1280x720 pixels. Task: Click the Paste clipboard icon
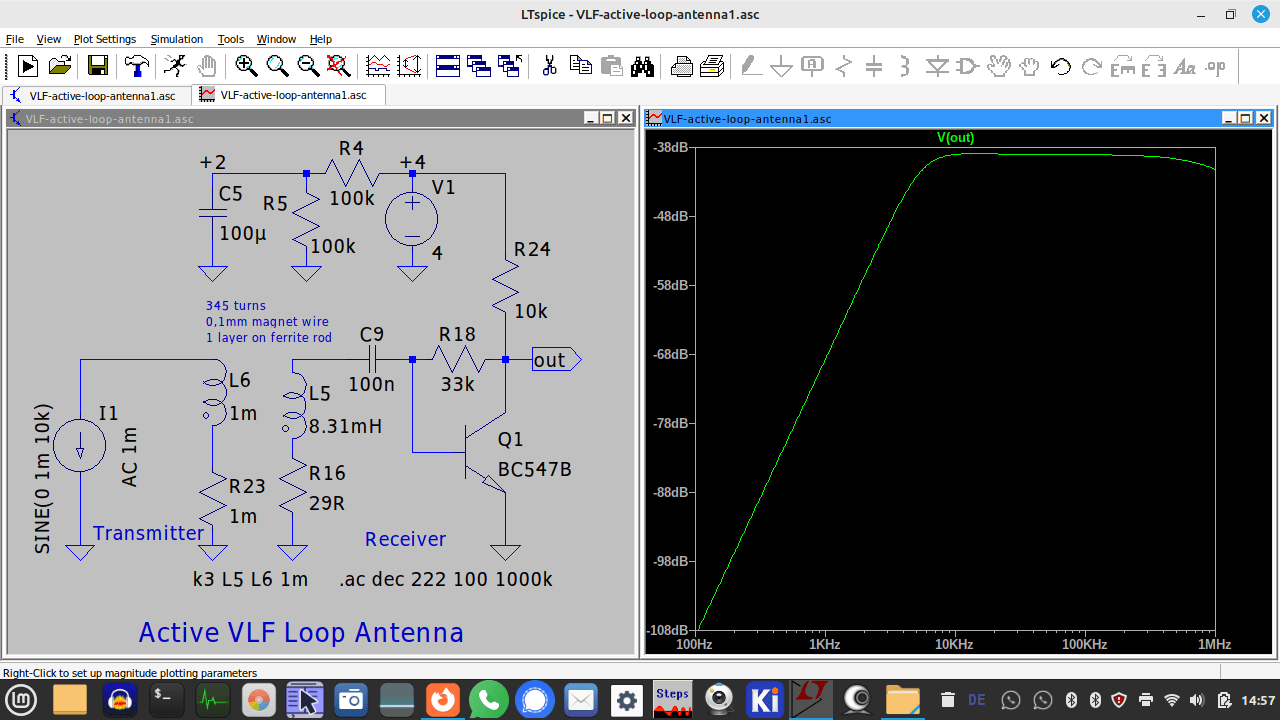(611, 66)
